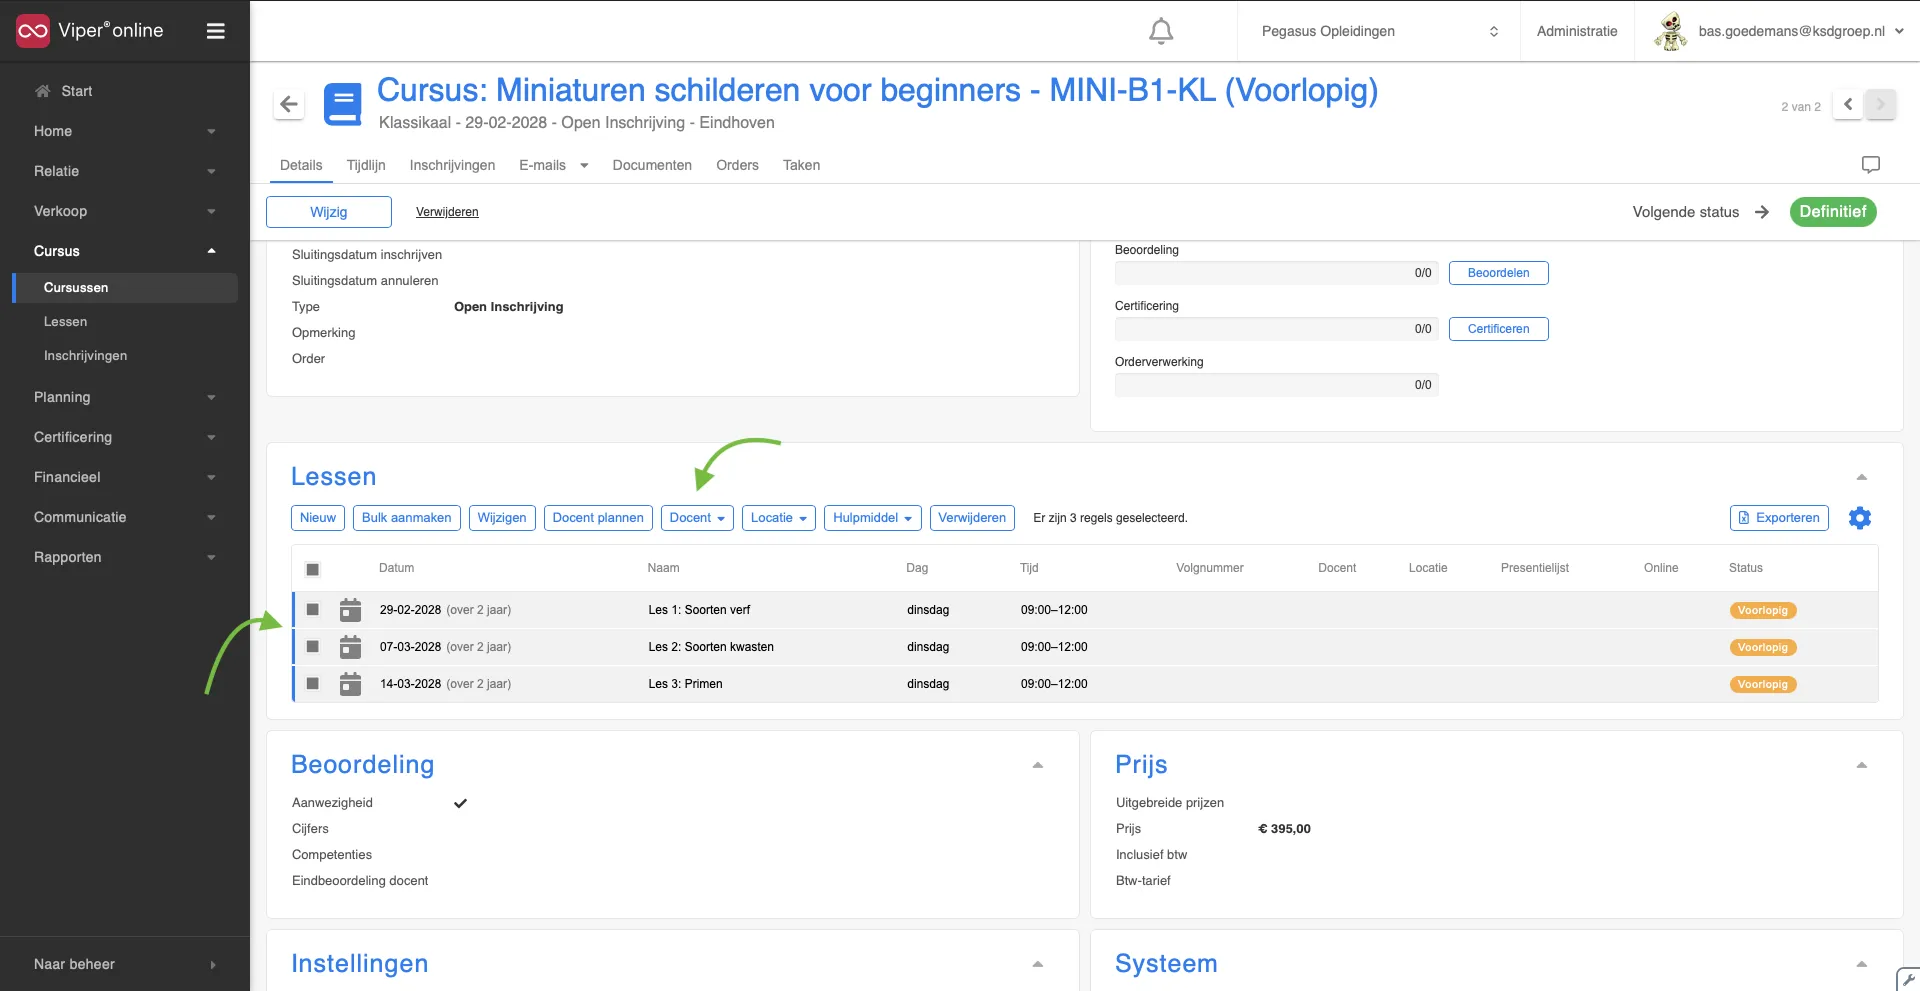Expand the Financieel sidebar menu
Image resolution: width=1920 pixels, height=991 pixels.
click(125, 477)
